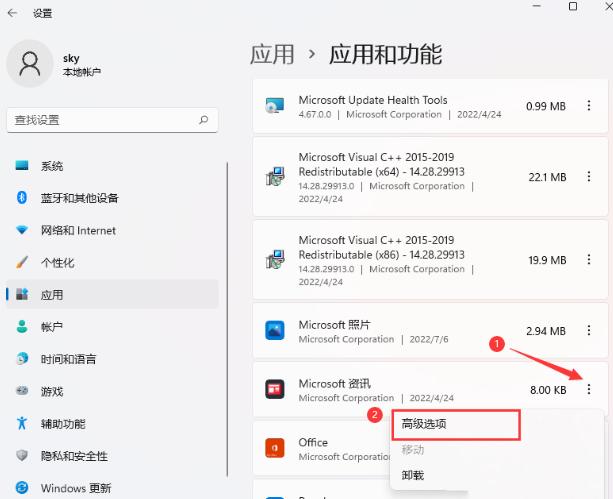Open 蓝牙和其他设备 Bluetooth settings

click(79, 198)
